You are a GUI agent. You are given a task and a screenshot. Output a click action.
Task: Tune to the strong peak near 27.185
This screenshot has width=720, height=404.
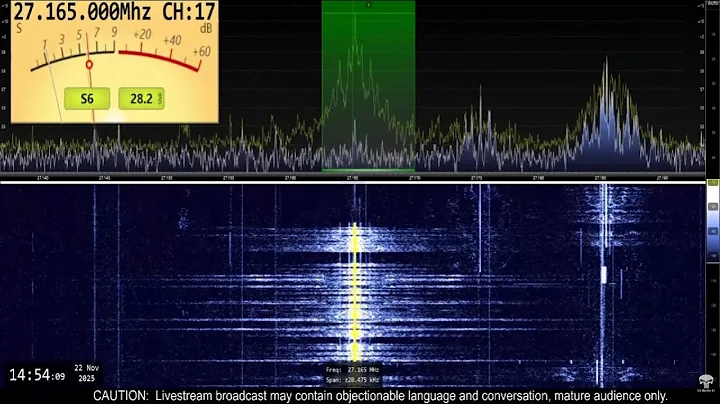pyautogui.click(x=607, y=110)
